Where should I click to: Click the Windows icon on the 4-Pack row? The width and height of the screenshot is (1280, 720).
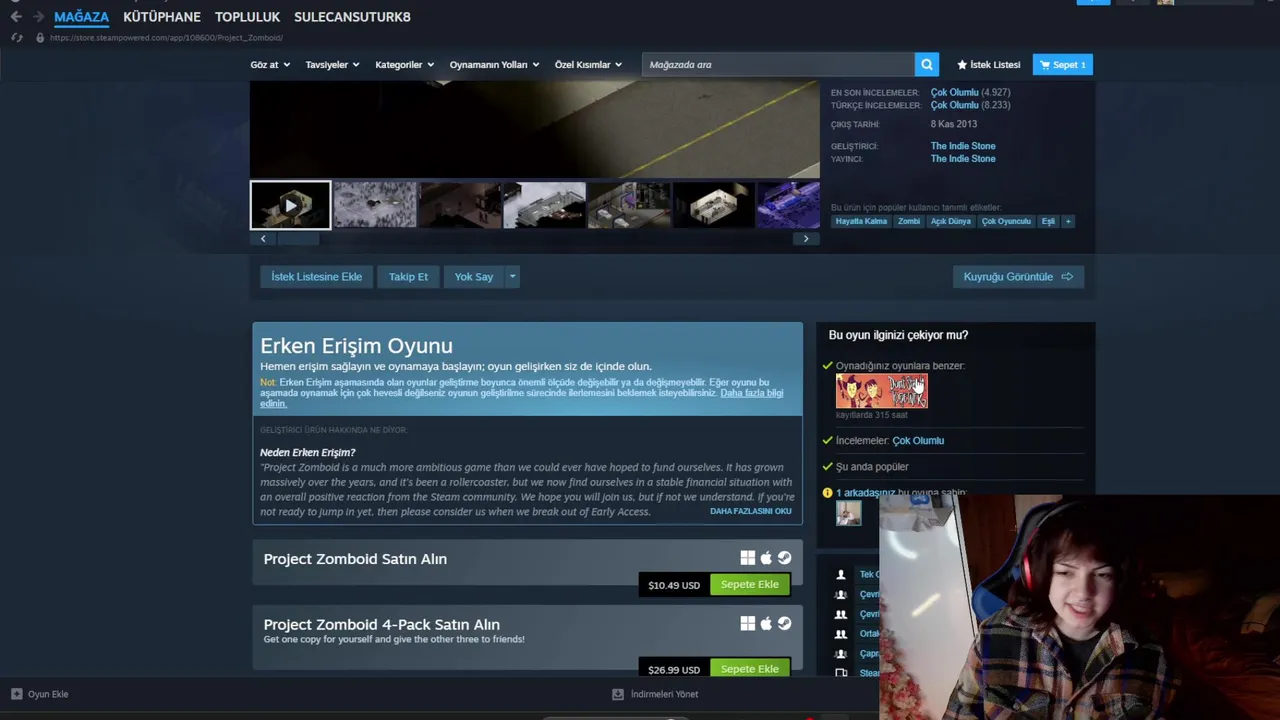(x=747, y=623)
